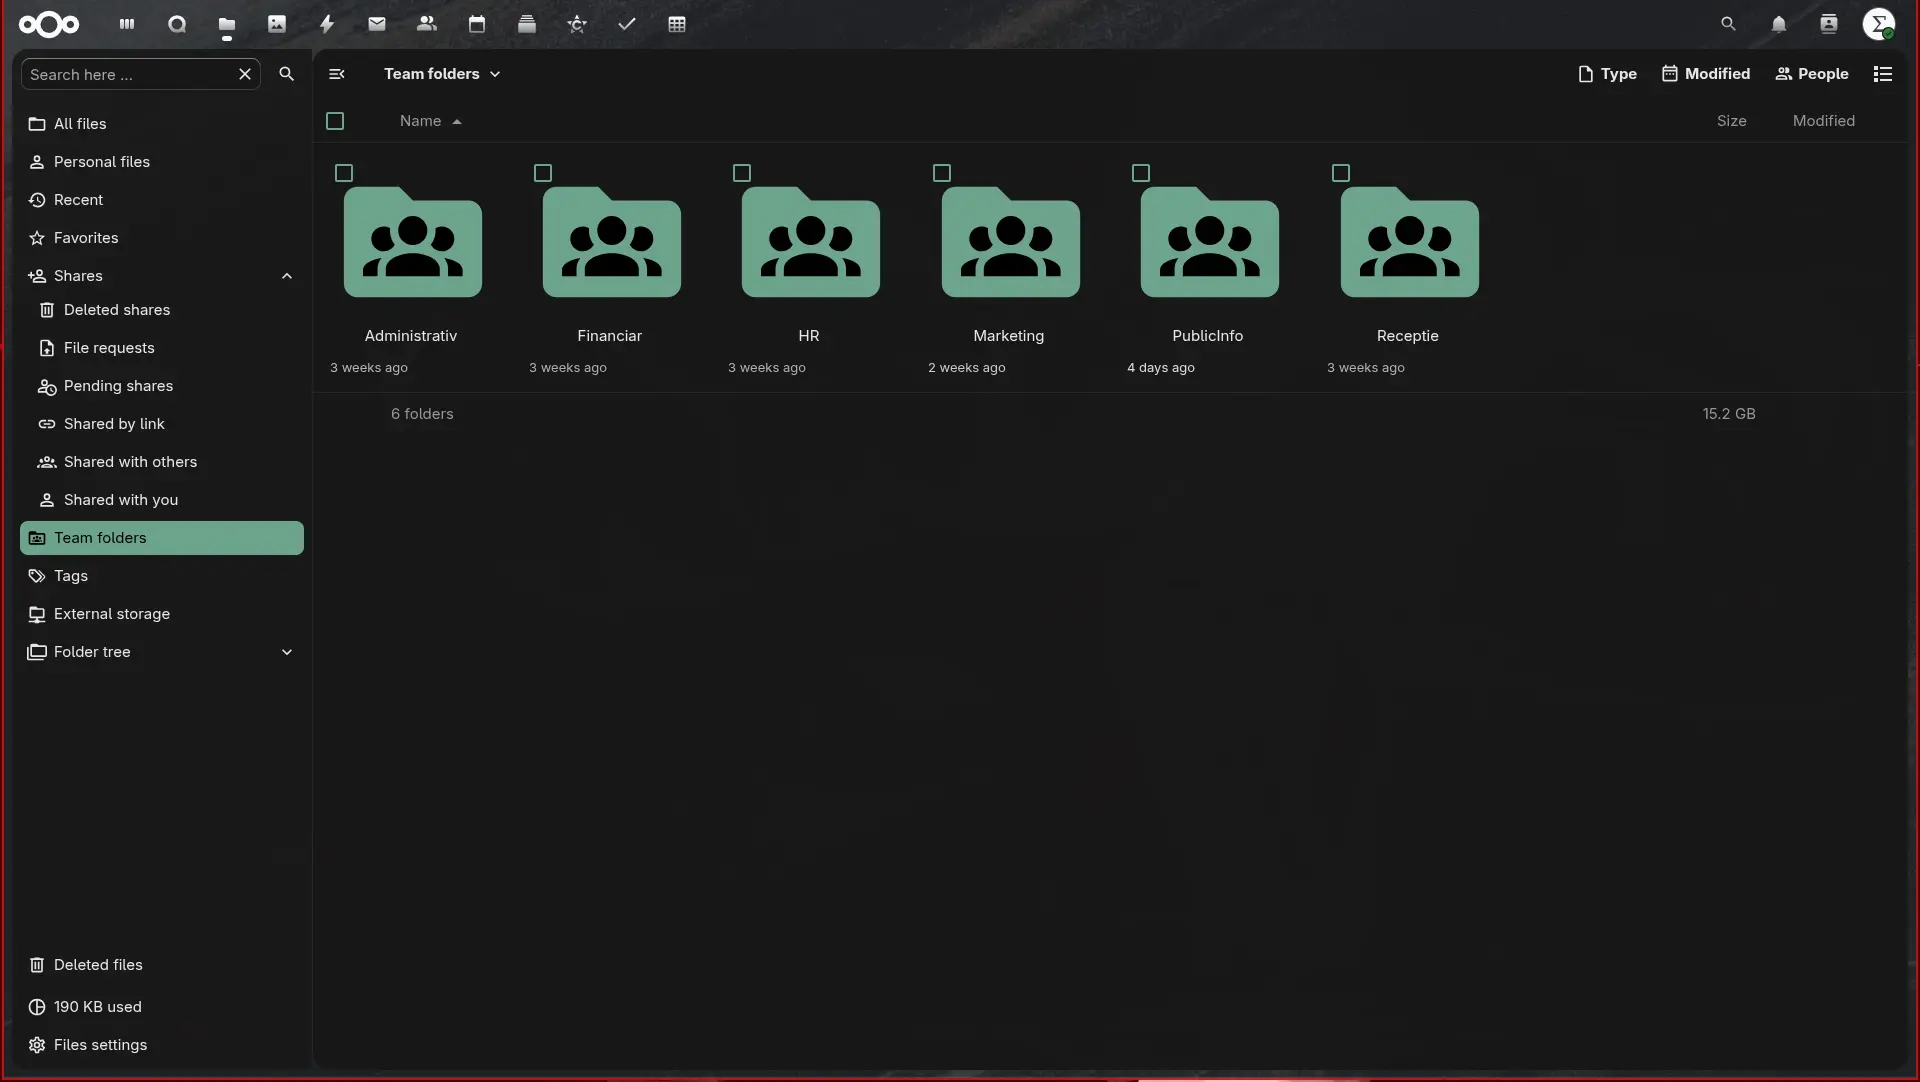Select the Receptie folder checkbox
Viewport: 1920px width, 1082px height.
[x=1341, y=173]
